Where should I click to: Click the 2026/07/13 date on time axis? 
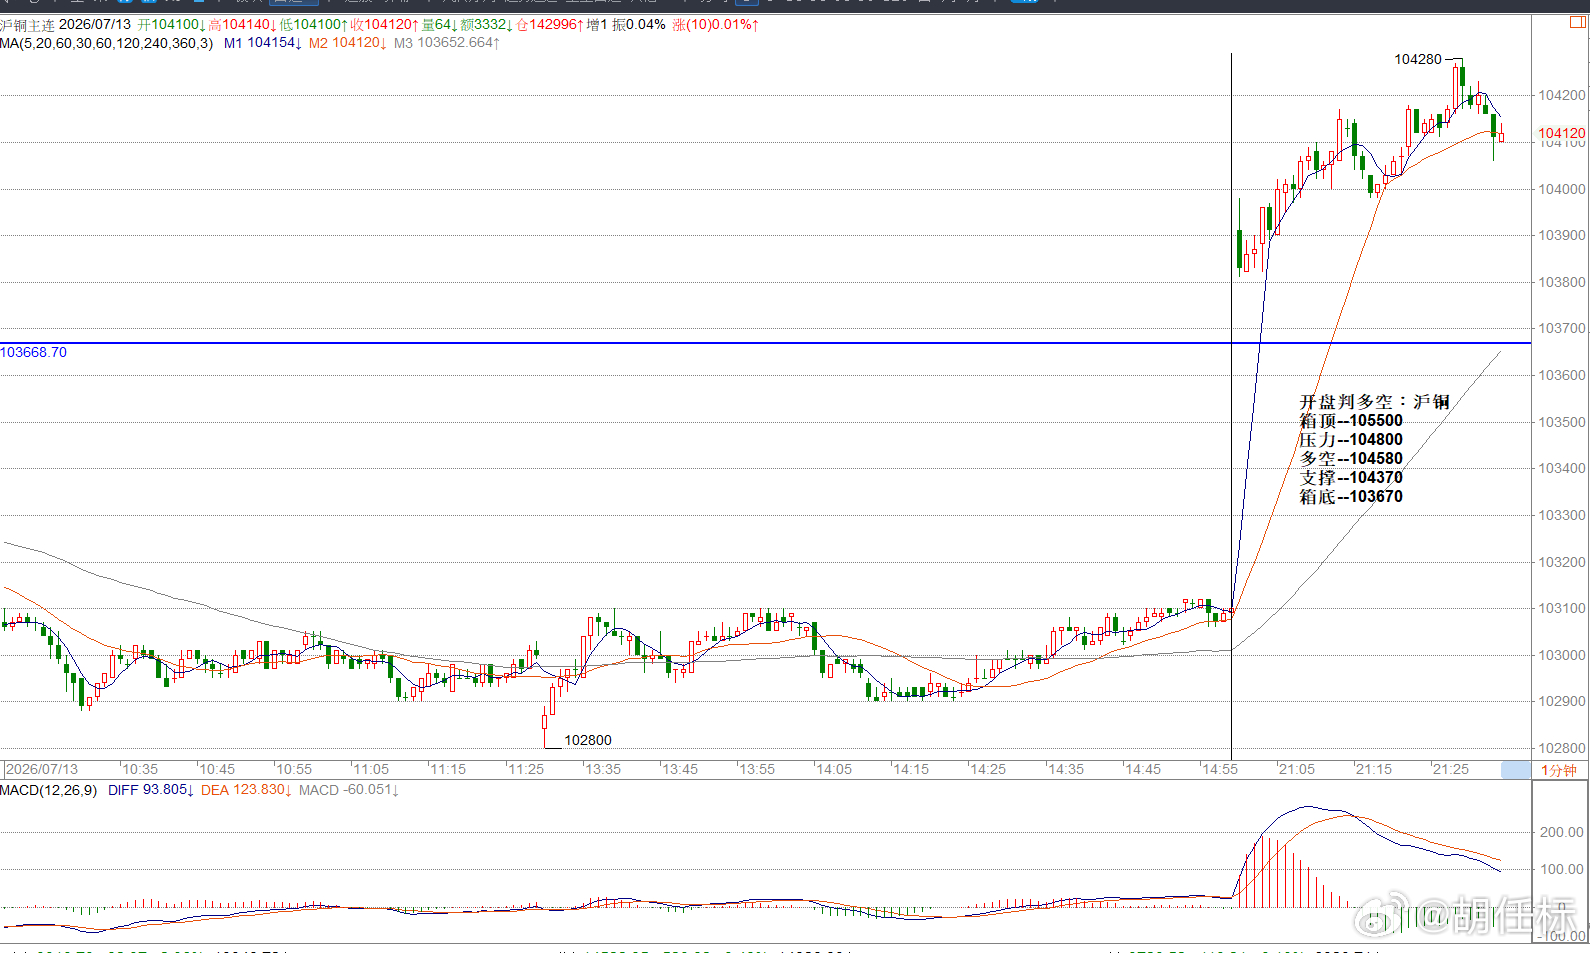(42, 769)
